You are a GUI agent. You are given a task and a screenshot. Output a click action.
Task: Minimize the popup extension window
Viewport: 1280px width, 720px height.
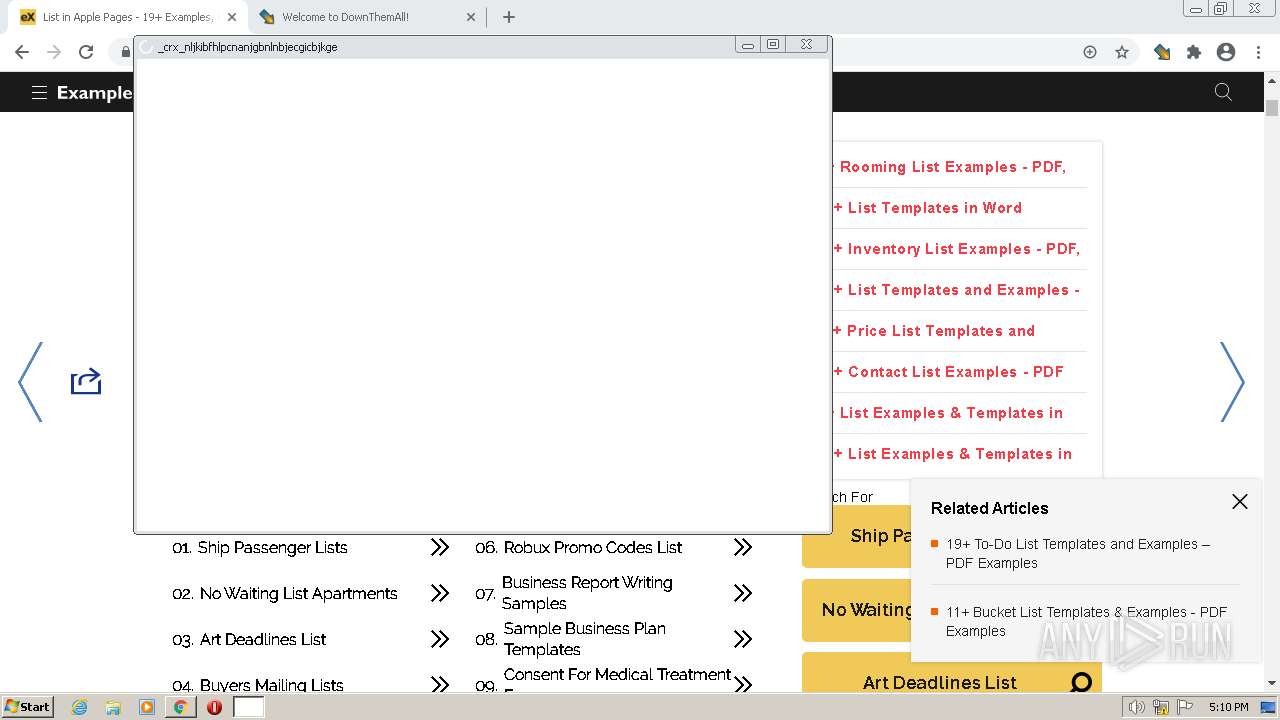click(x=748, y=44)
